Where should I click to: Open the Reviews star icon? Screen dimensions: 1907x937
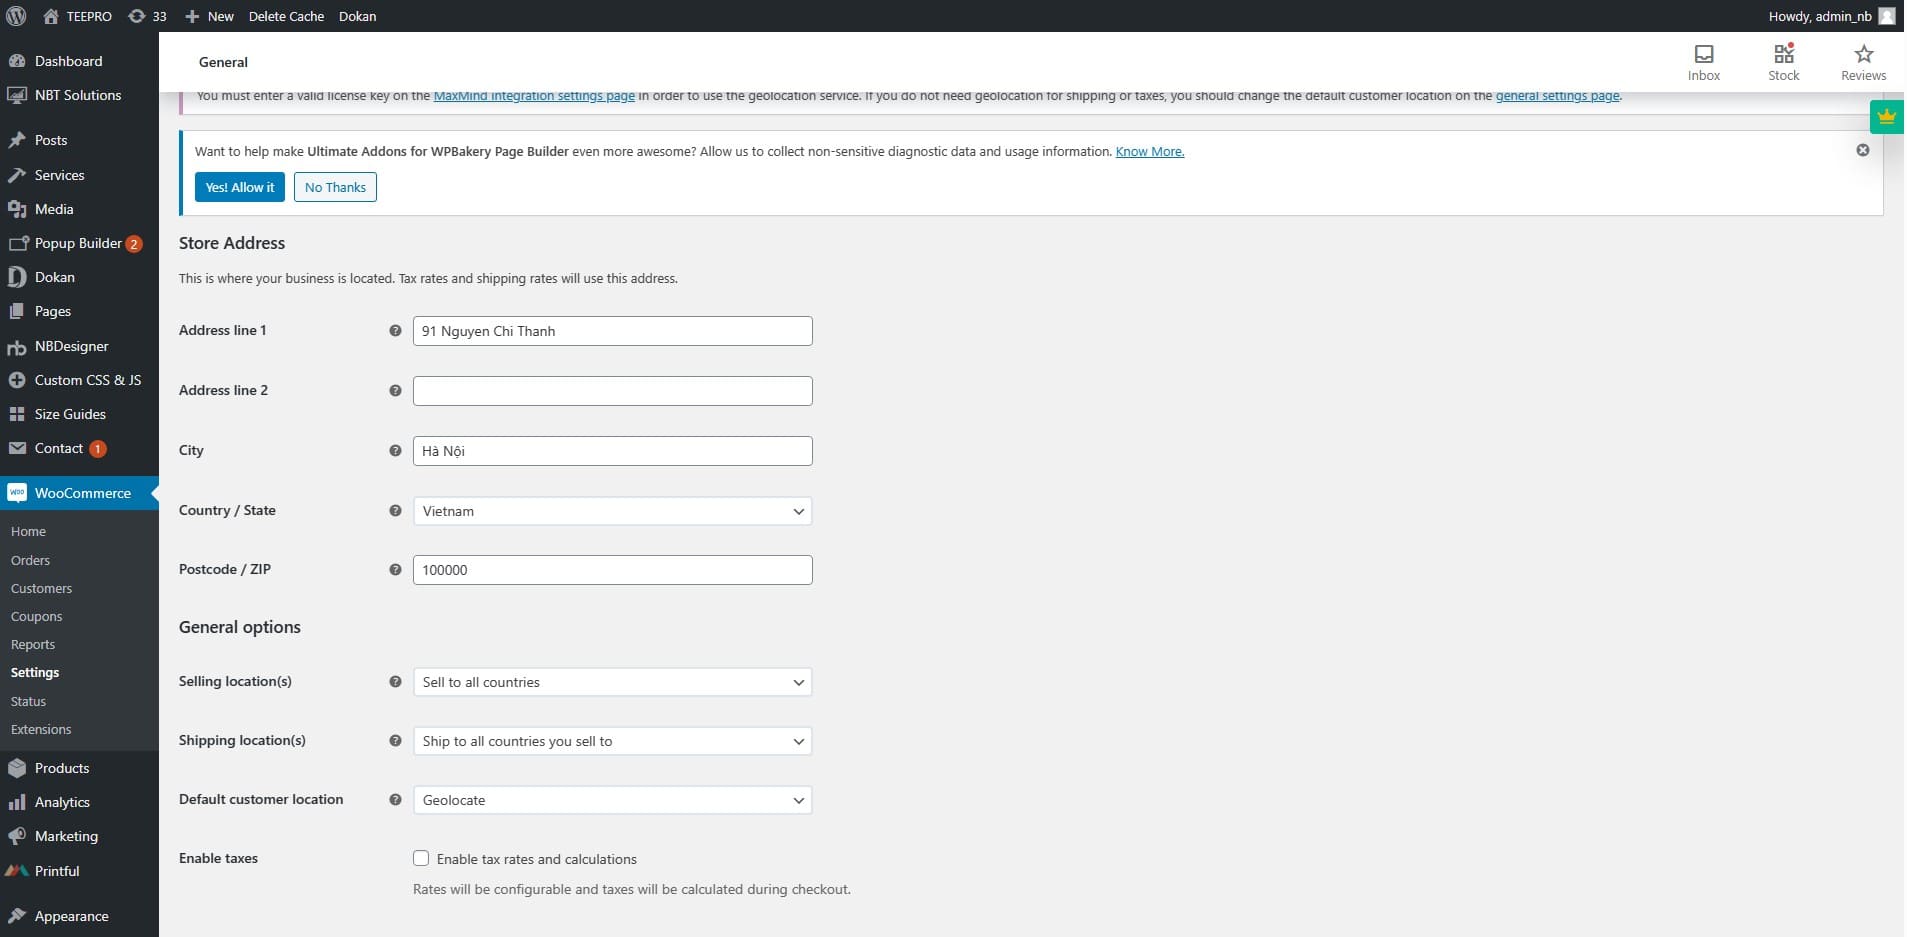pyautogui.click(x=1863, y=55)
